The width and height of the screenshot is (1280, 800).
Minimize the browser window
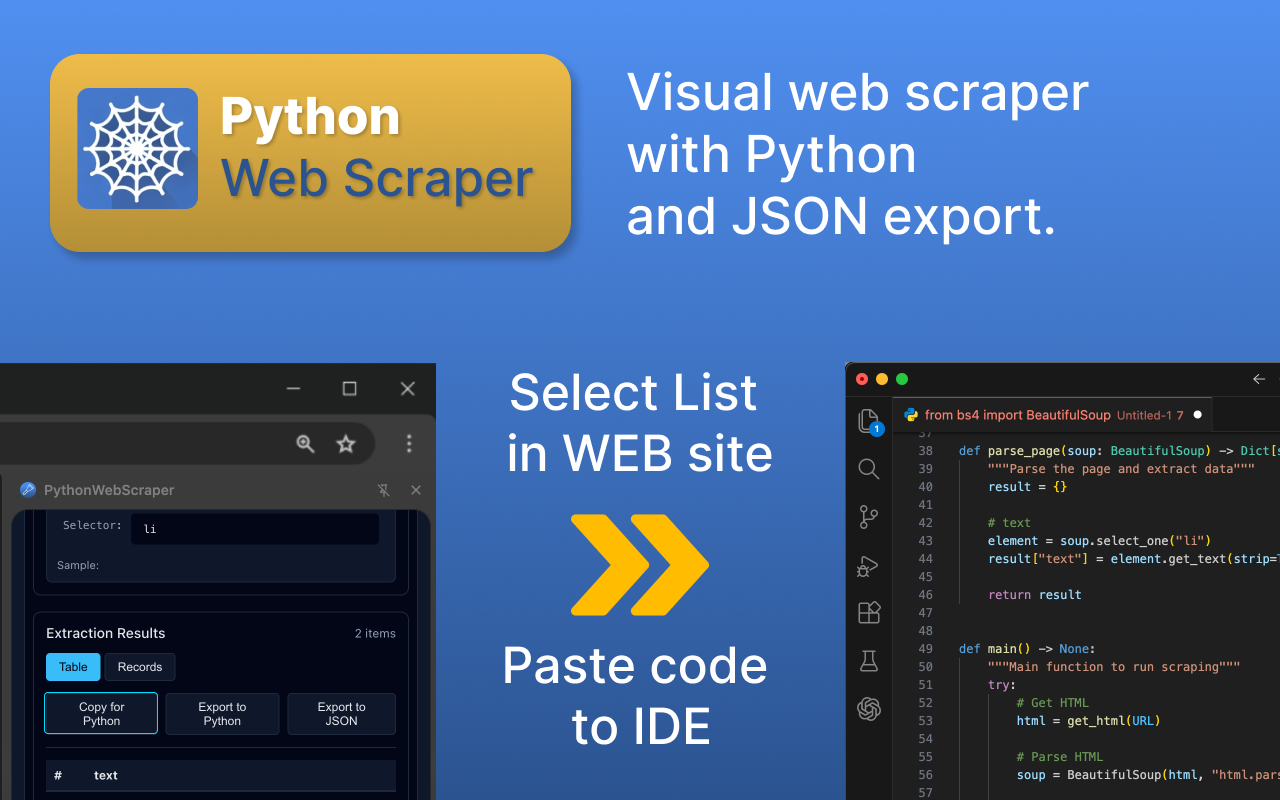[293, 389]
